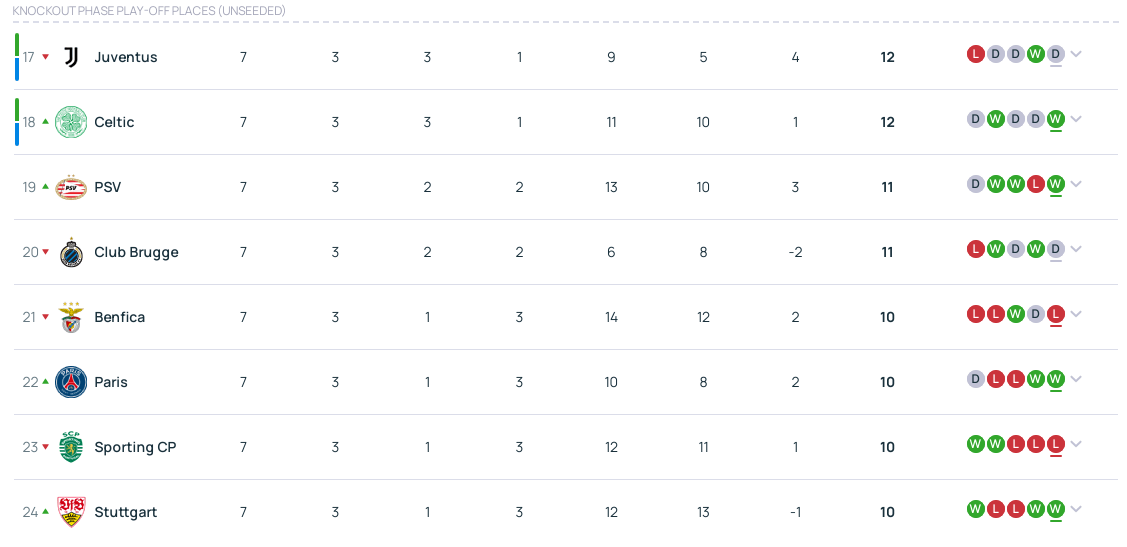Screen dimensions: 1127x547
Task: Open the Sporting CP team name
Action: click(135, 447)
